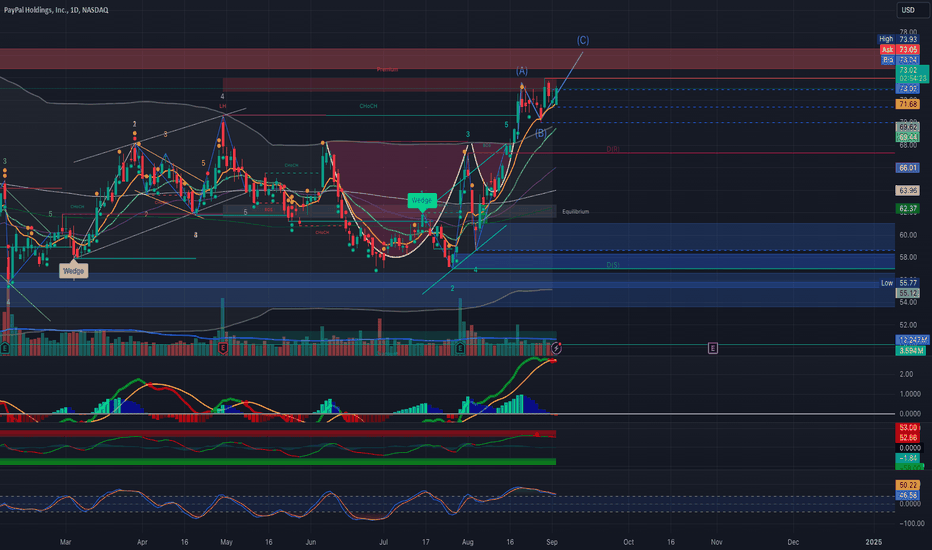
Task: Click the red 53.00 indicator value label
Action: point(908,428)
